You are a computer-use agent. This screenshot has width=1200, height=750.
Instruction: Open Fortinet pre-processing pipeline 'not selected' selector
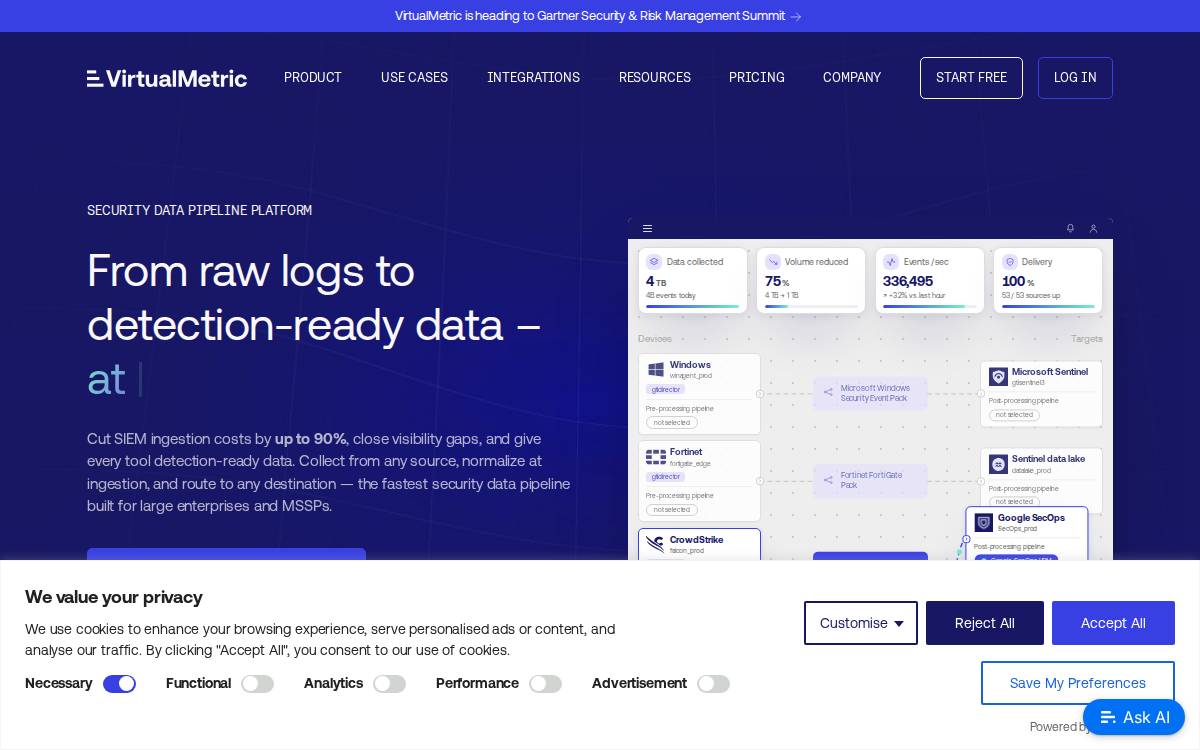tap(671, 510)
